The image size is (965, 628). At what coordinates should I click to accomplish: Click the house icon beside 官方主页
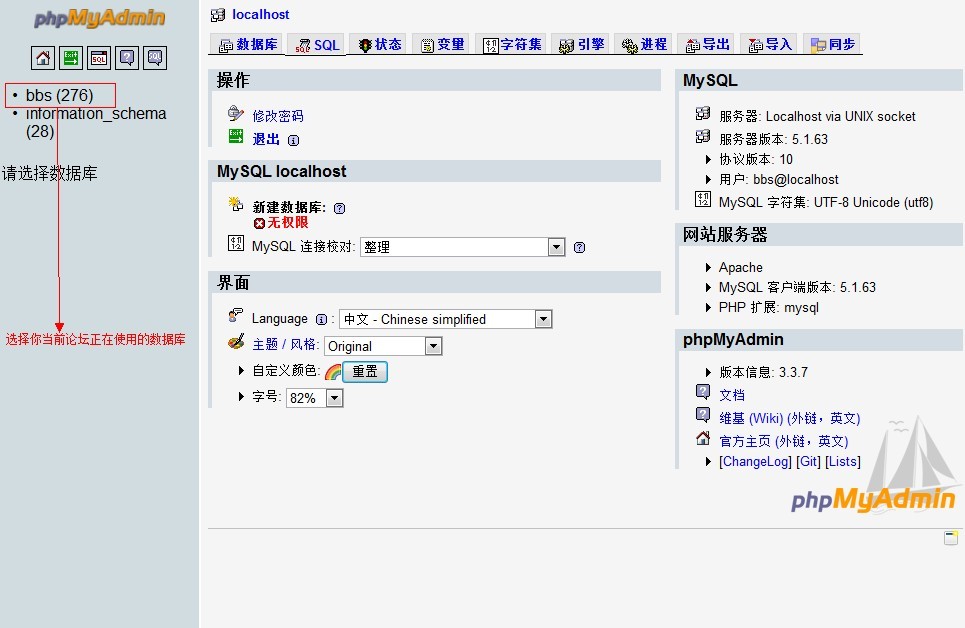pos(703,438)
